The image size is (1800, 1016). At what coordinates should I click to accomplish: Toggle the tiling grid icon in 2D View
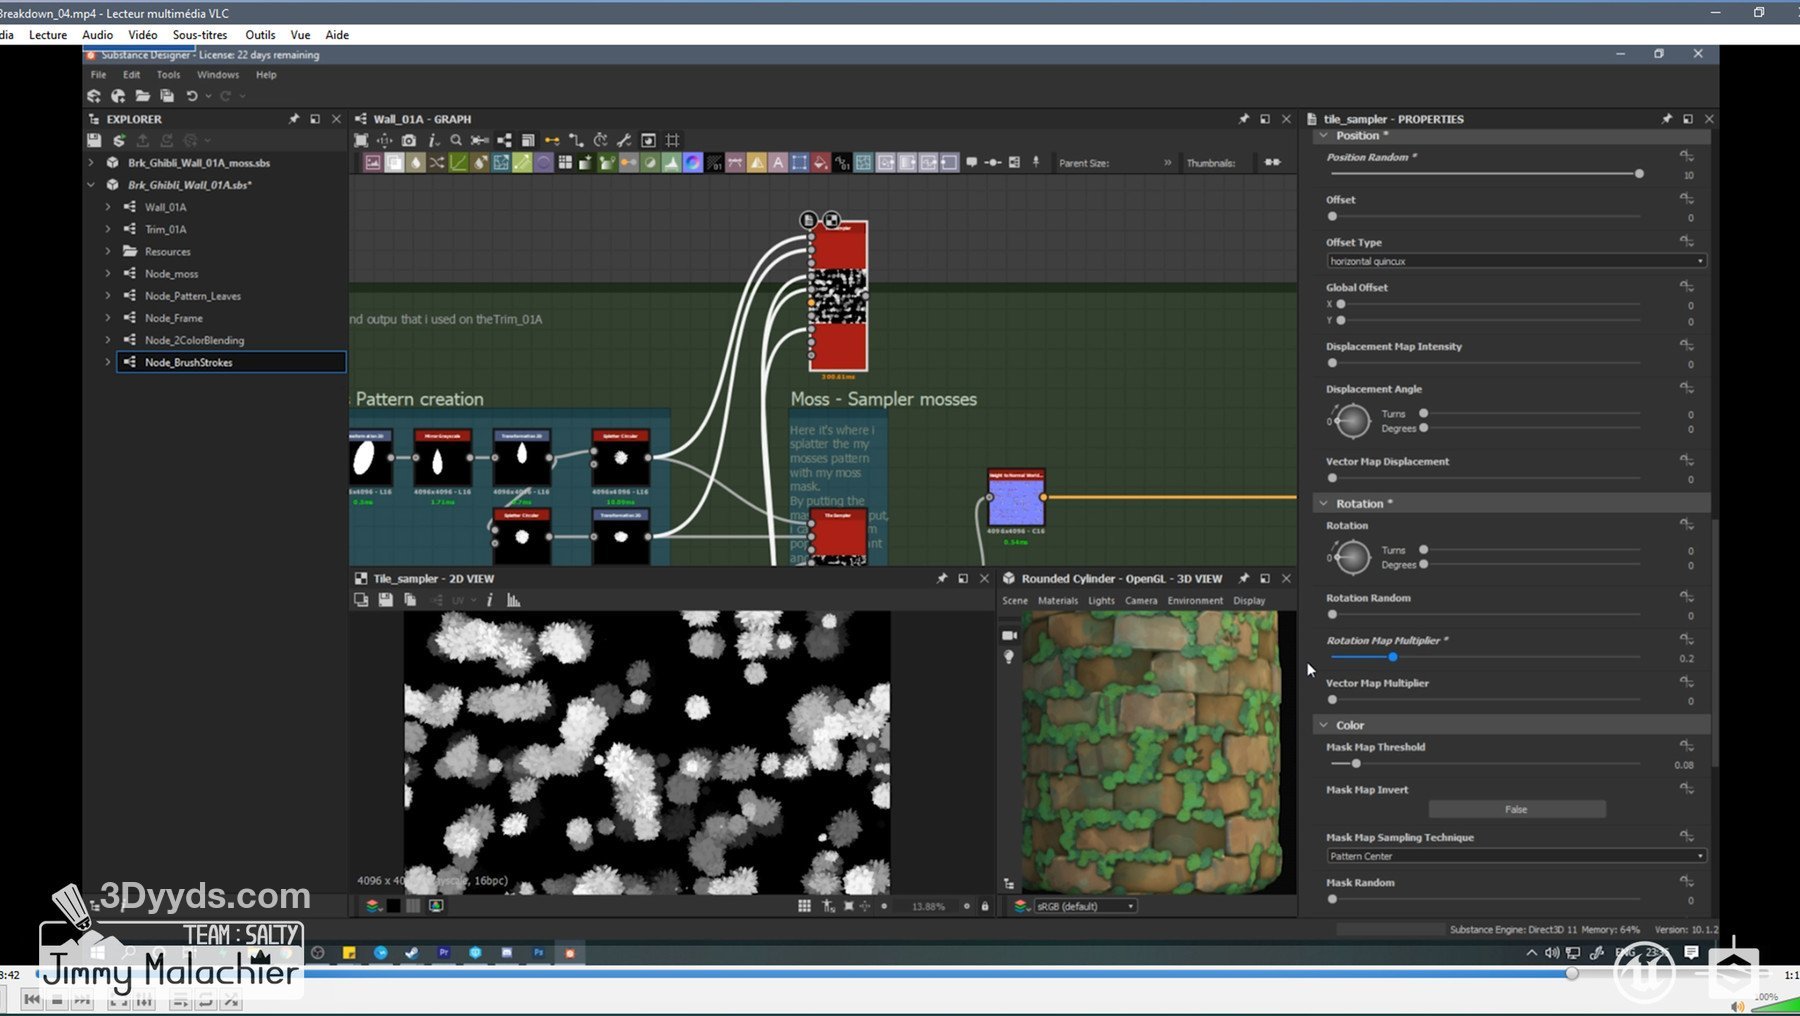coord(804,906)
